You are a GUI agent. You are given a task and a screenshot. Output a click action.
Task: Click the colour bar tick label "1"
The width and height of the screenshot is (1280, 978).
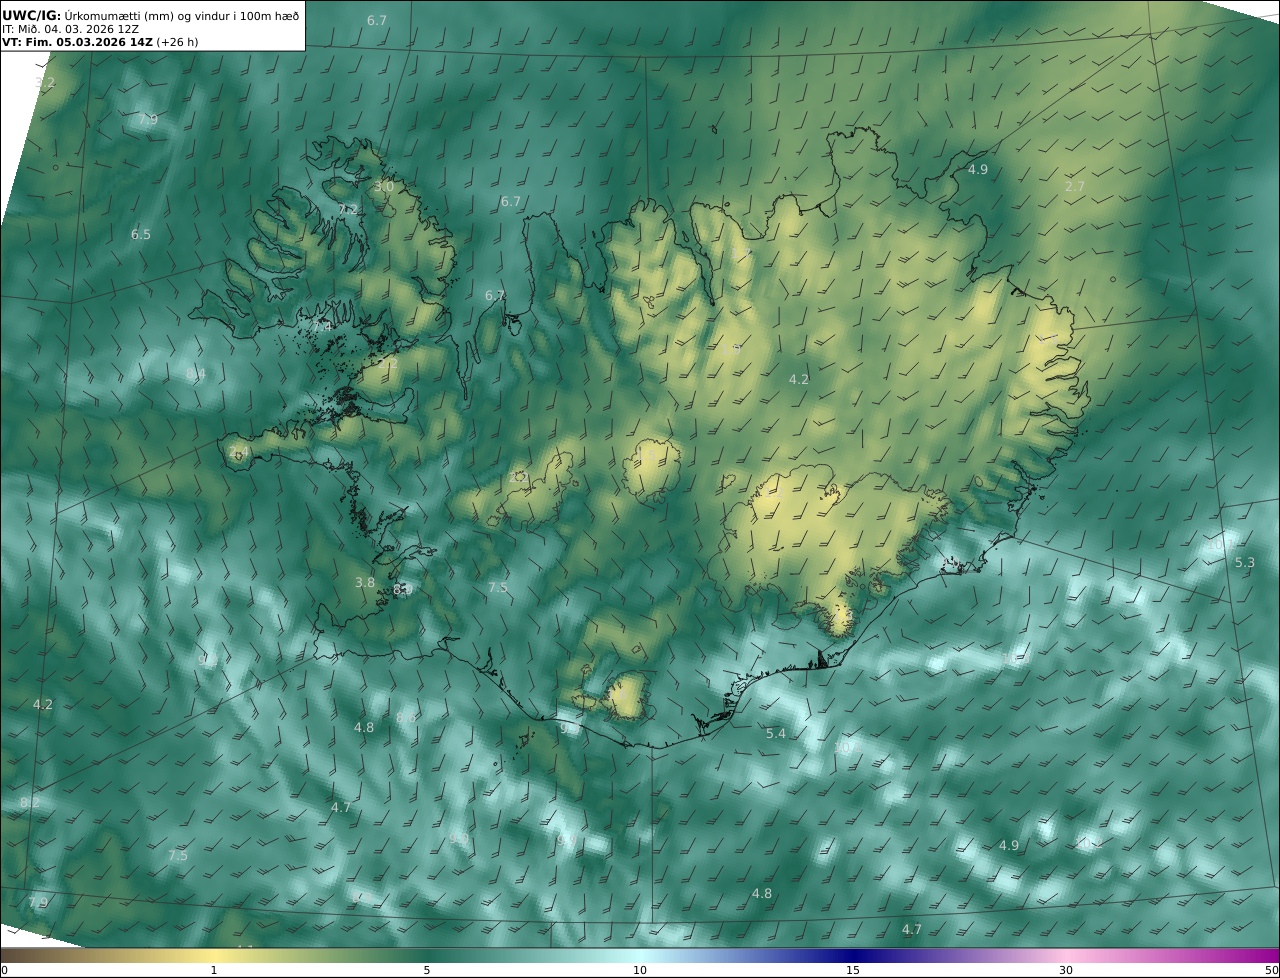coord(214,970)
